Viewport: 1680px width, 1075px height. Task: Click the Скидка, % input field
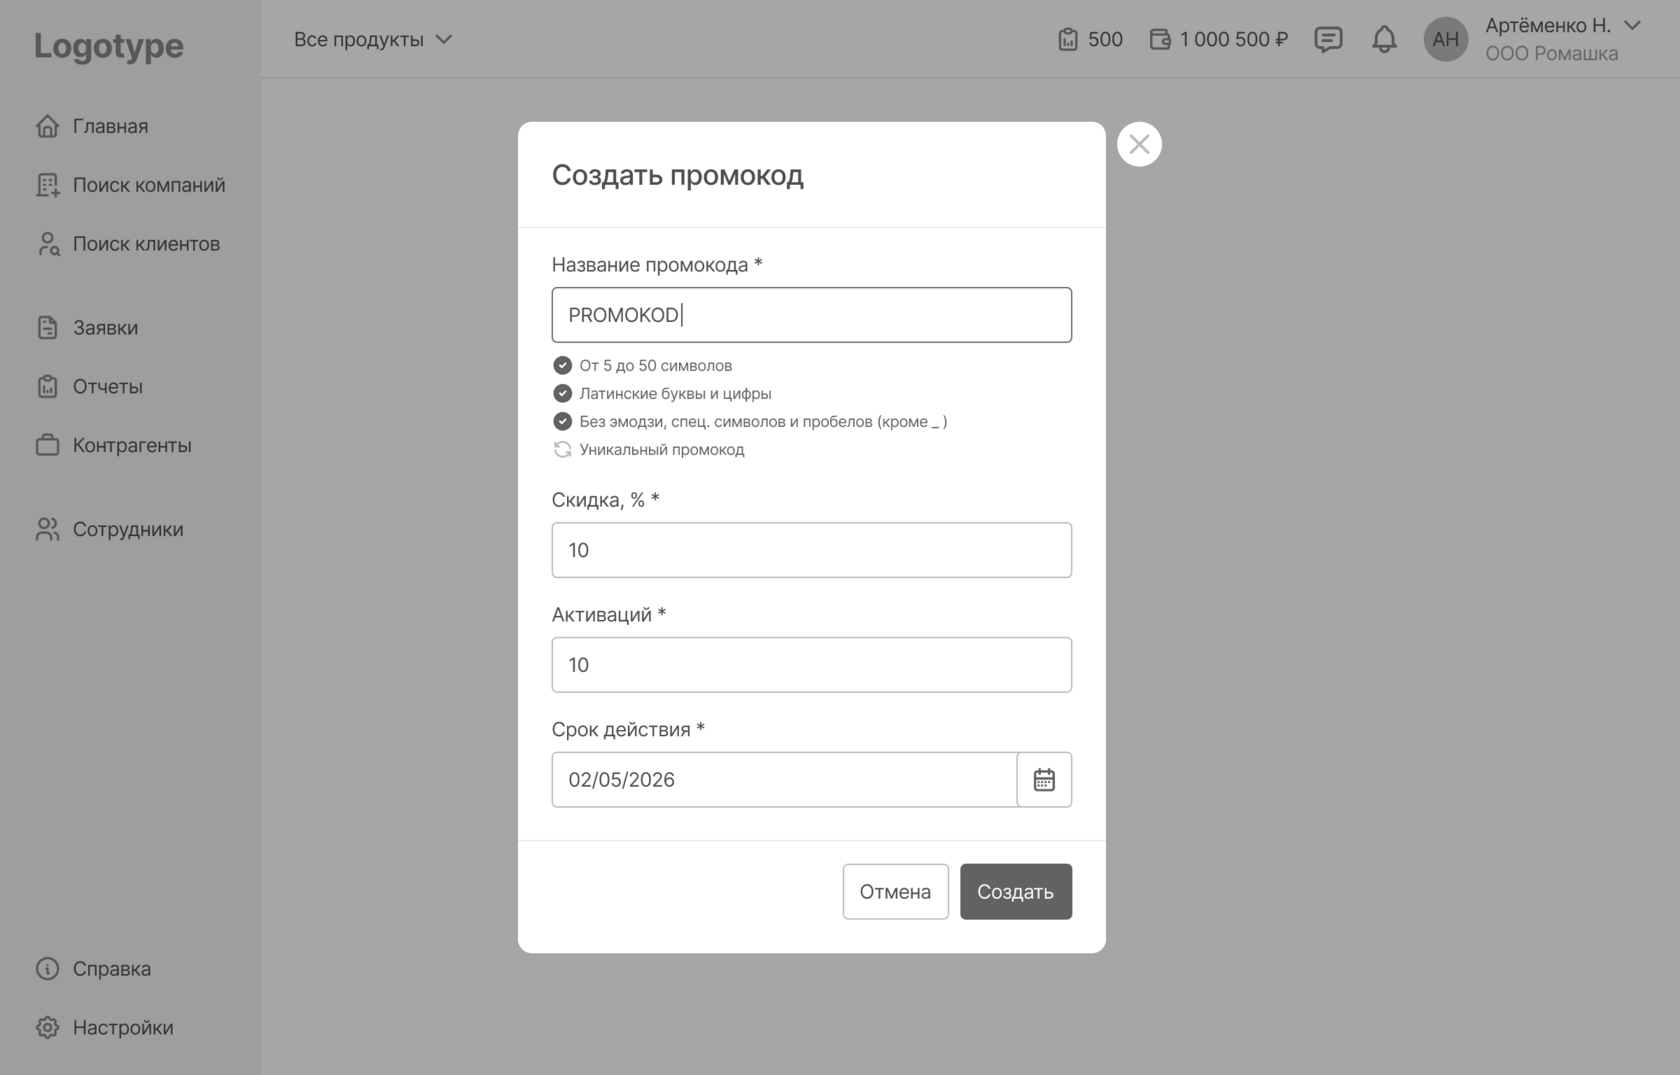click(811, 550)
